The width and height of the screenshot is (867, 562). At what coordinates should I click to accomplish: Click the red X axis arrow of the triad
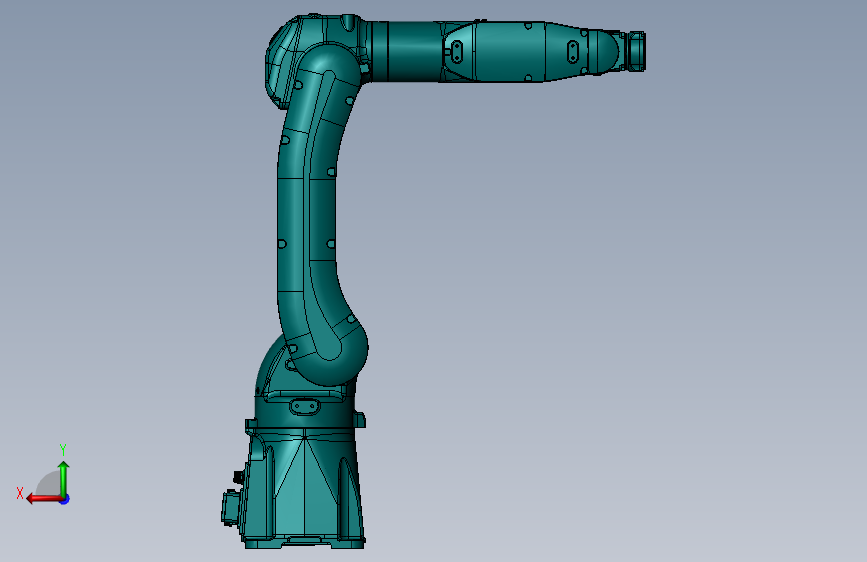tap(43, 499)
